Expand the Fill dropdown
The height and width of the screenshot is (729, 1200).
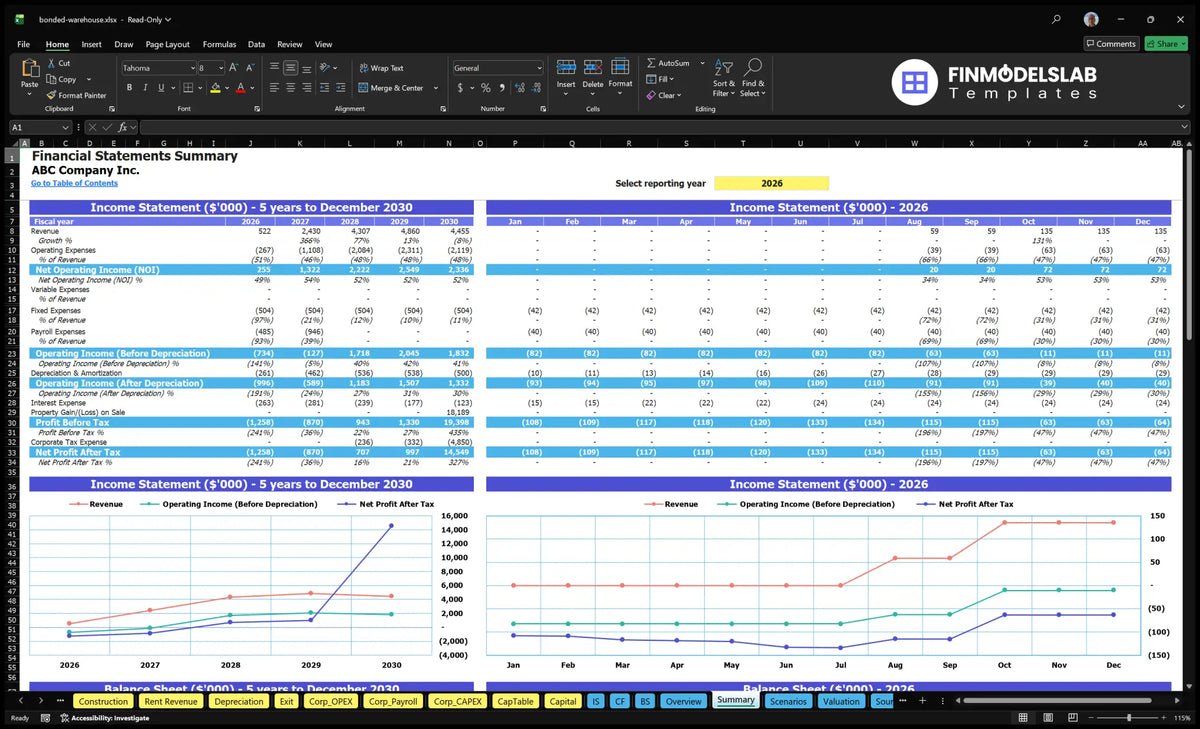[673, 79]
